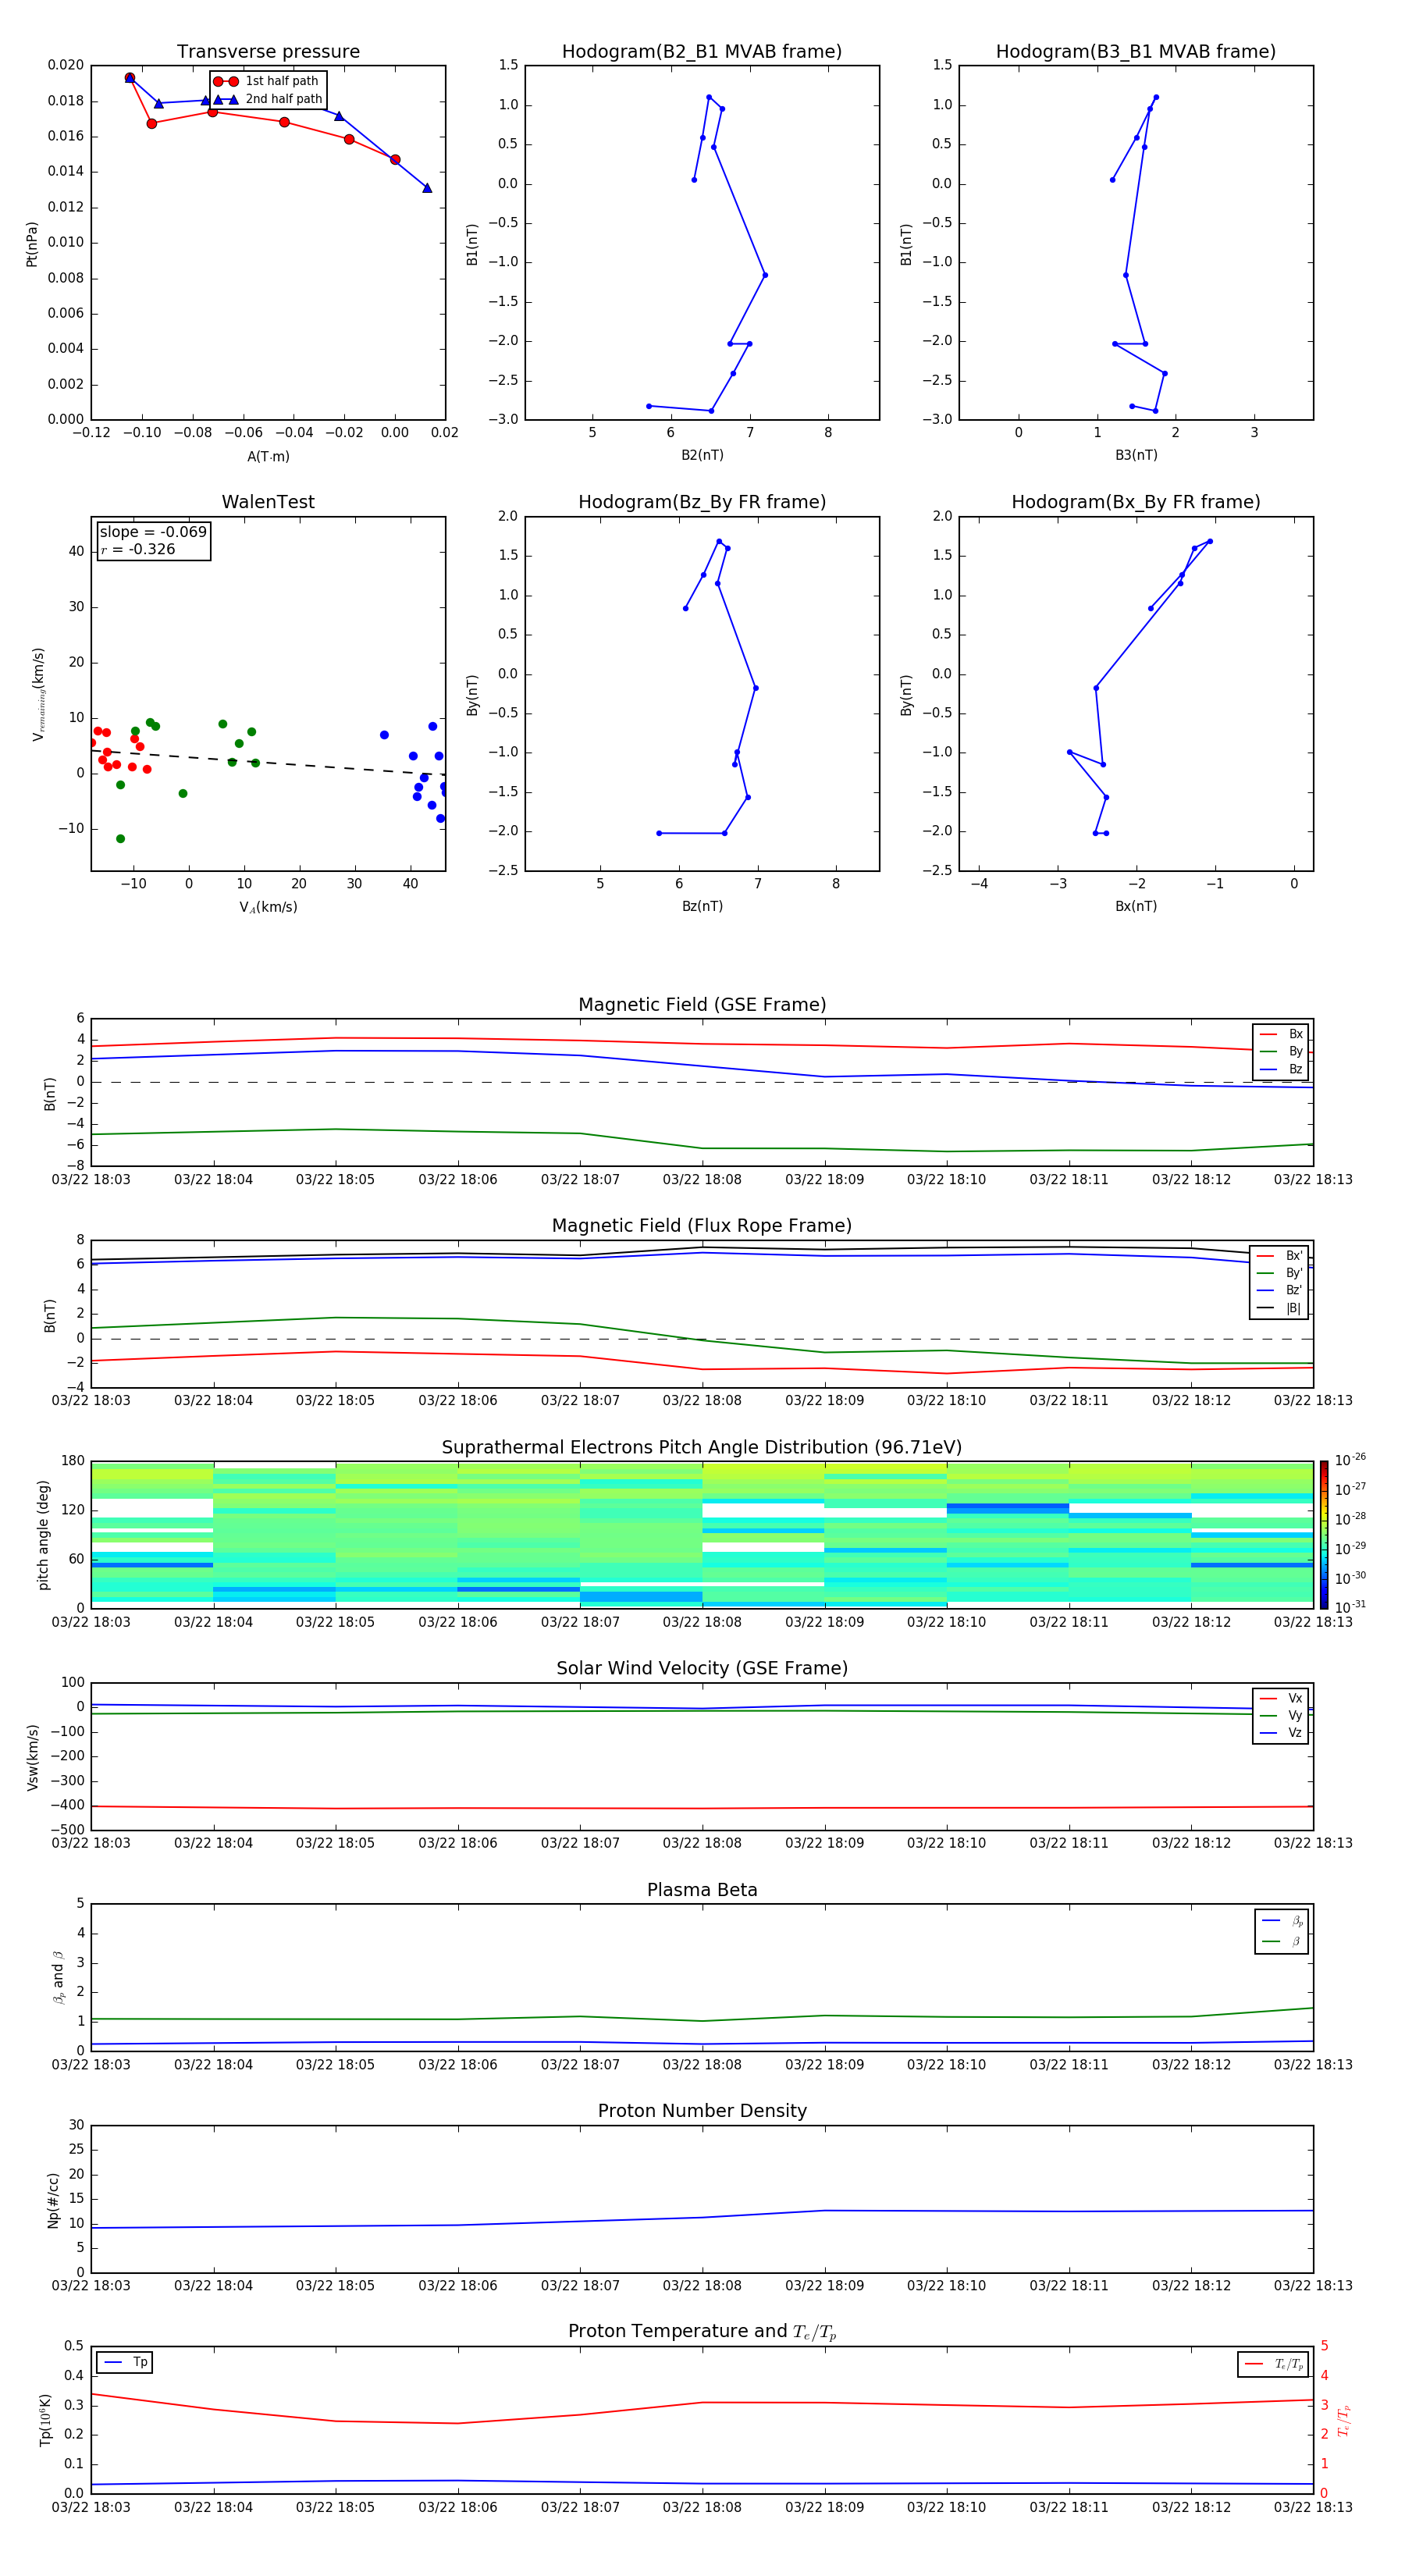The image size is (1405, 2576).
Task: Click the Plasma Beta panel title
Action: 701,1890
